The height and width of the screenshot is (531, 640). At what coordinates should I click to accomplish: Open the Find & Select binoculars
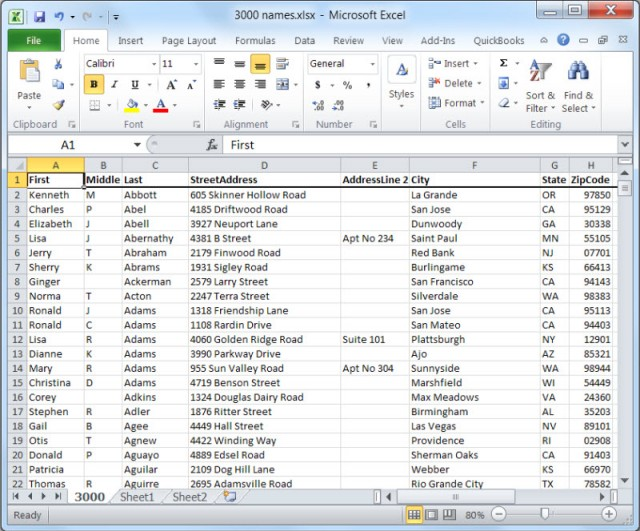pyautogui.click(x=578, y=86)
